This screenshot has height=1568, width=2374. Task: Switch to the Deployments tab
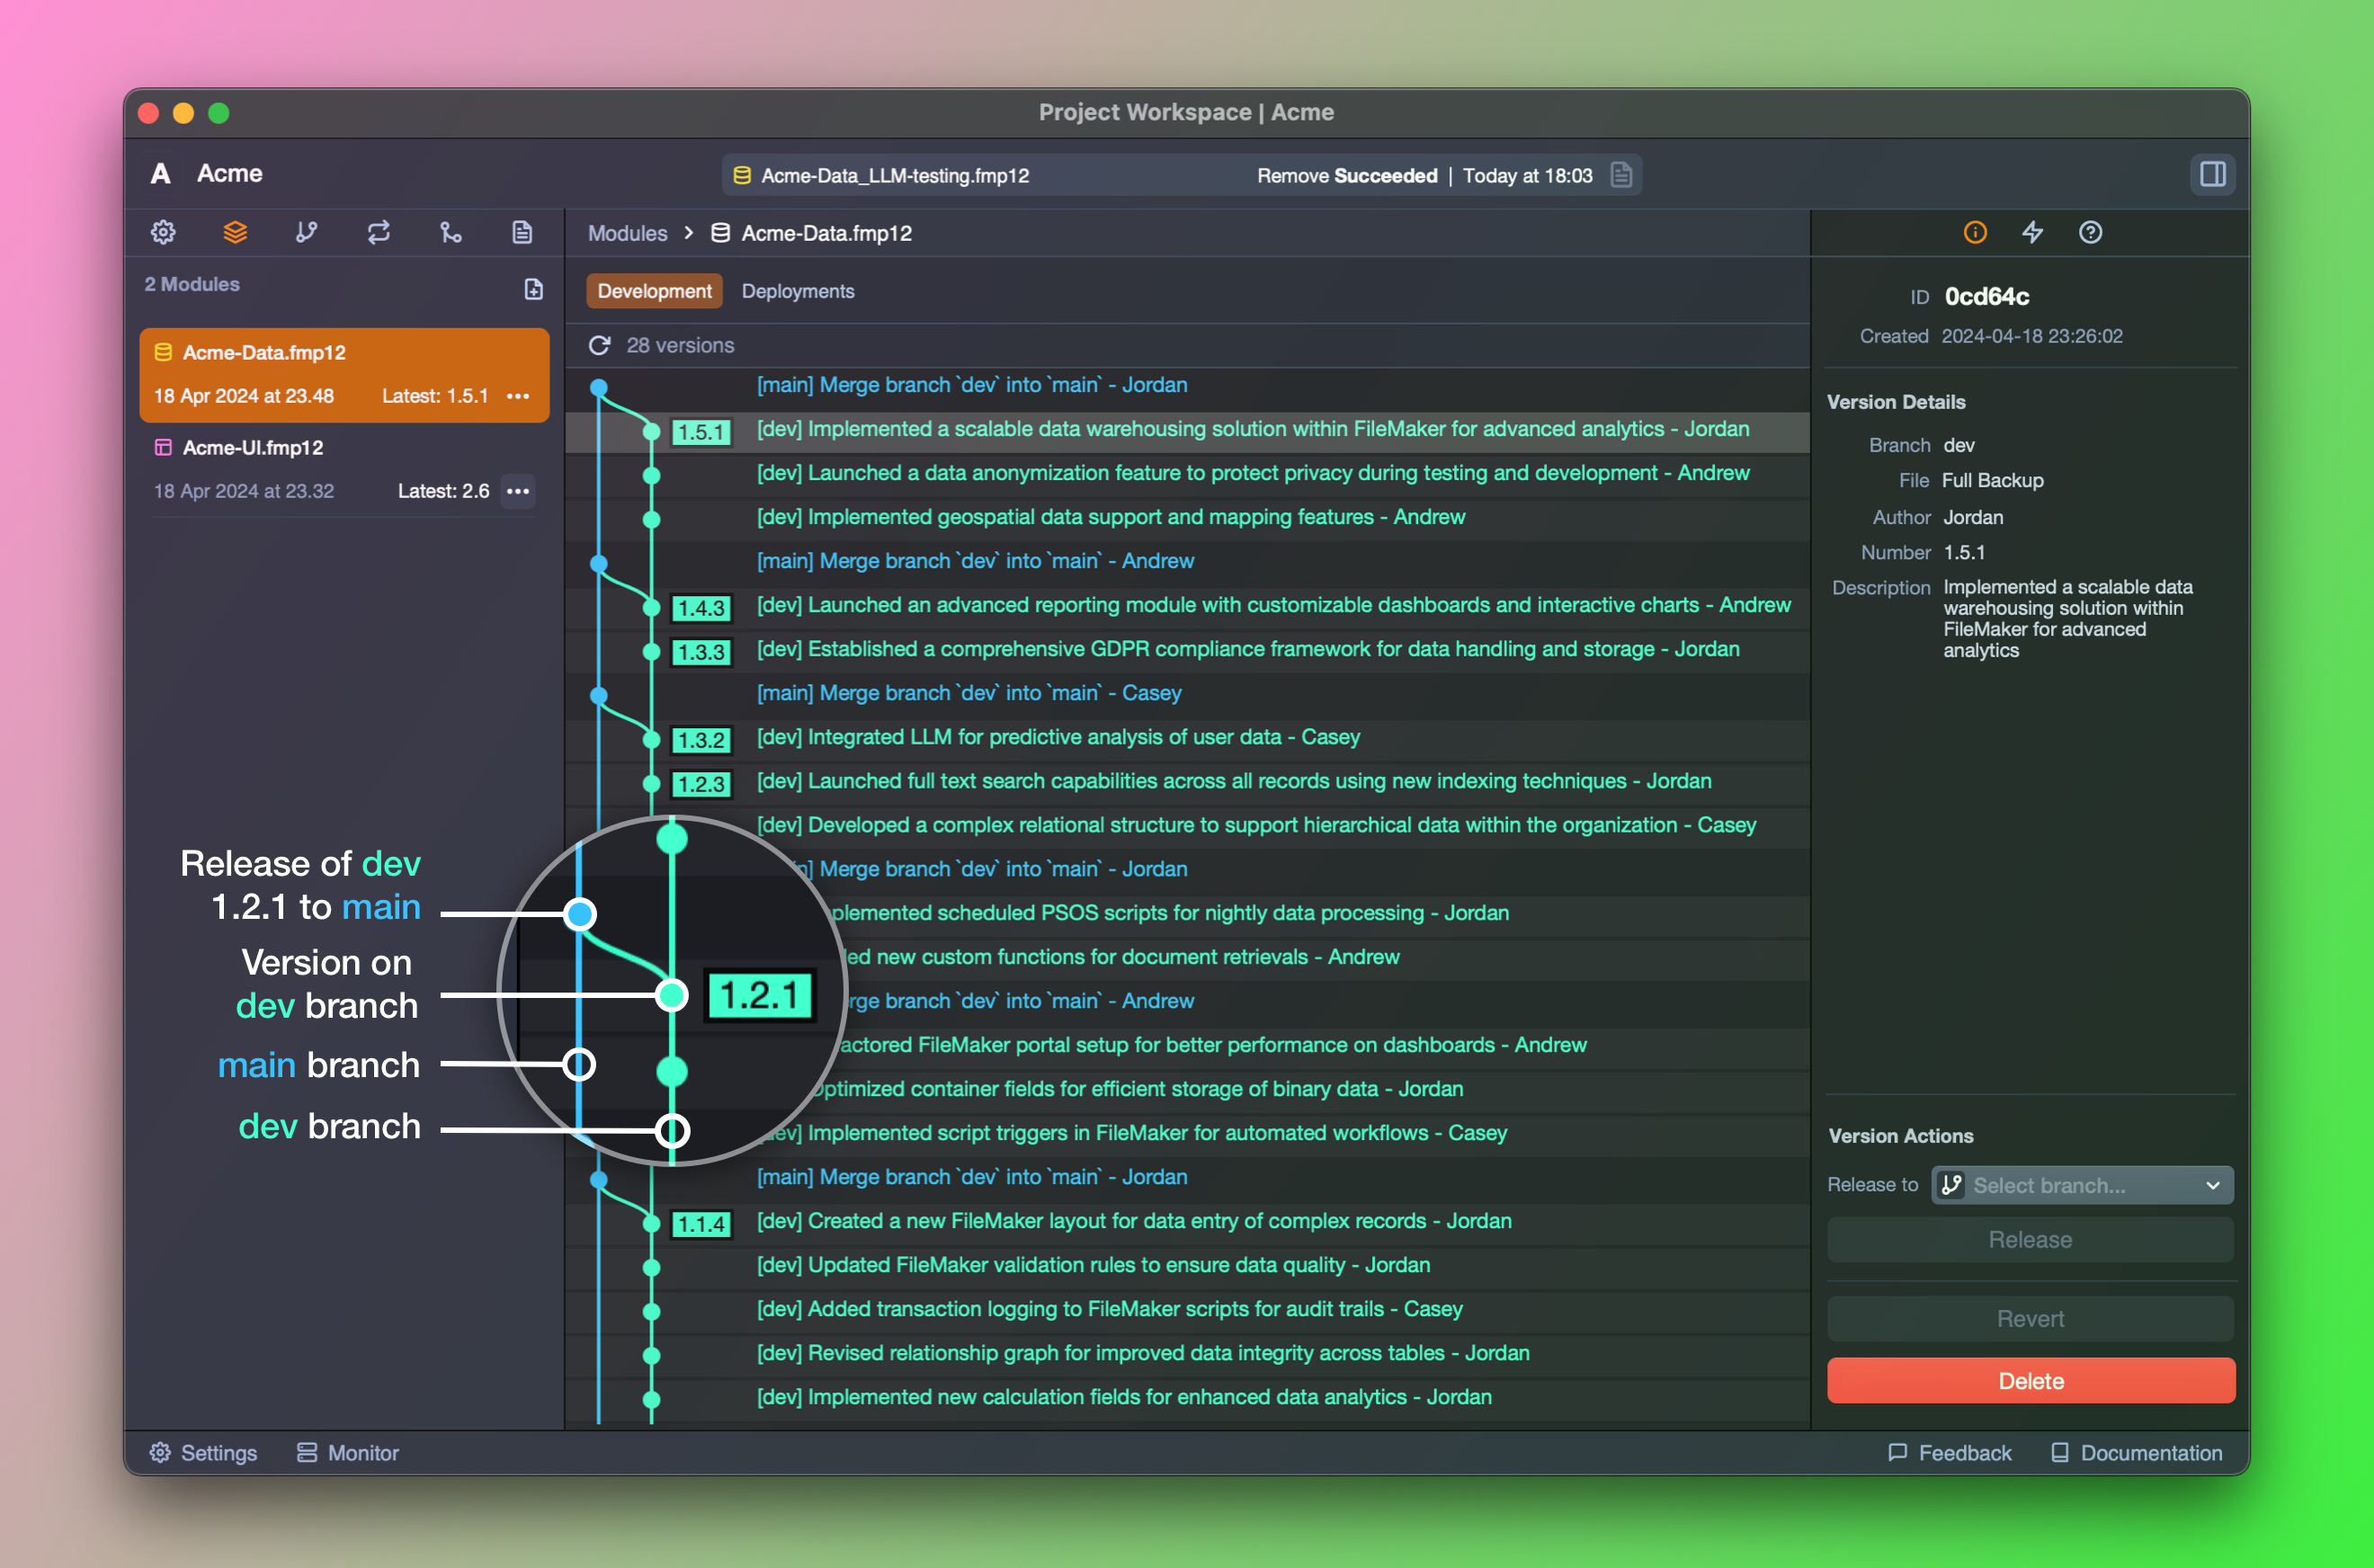[x=798, y=291]
